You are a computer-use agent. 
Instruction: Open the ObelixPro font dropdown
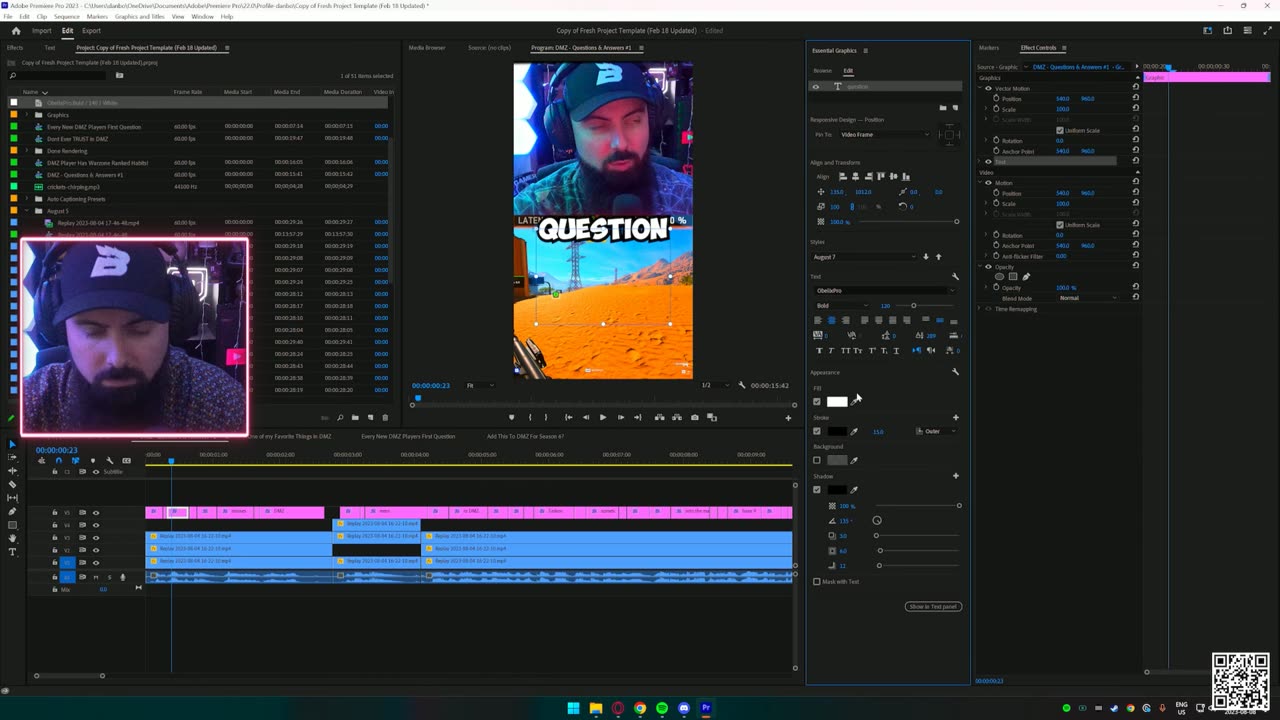(x=885, y=291)
